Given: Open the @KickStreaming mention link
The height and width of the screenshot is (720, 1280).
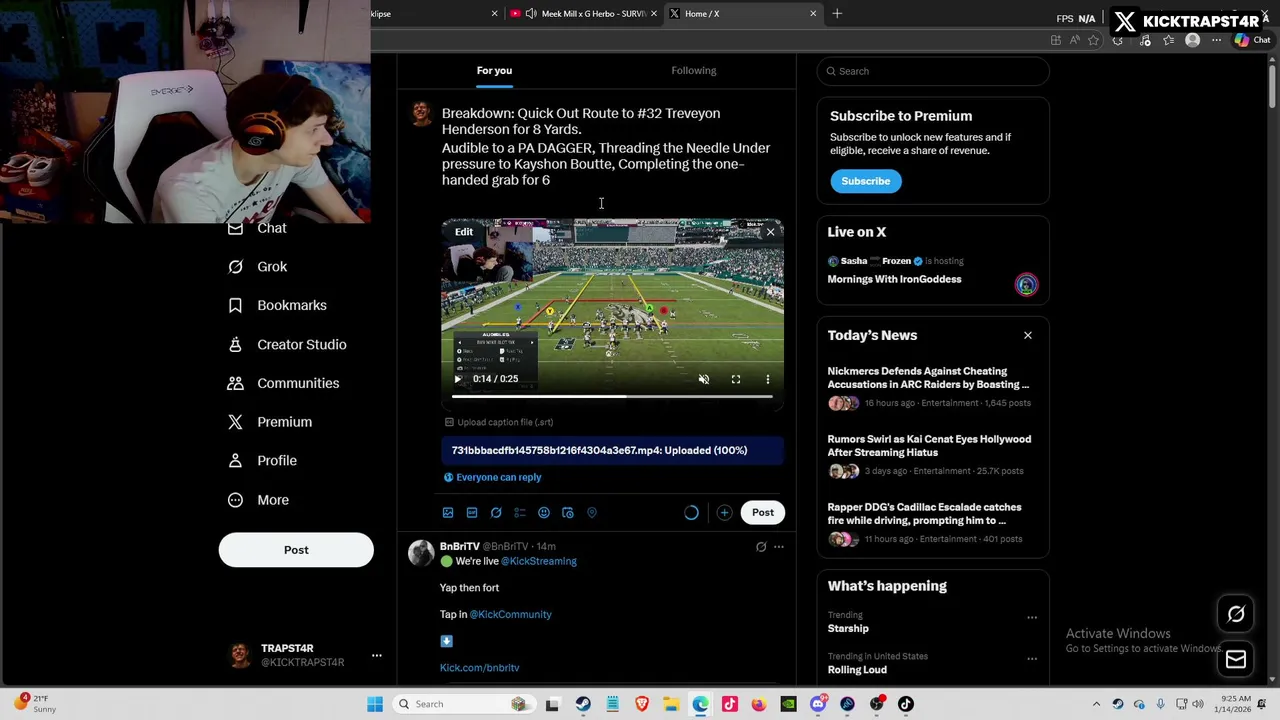Looking at the screenshot, I should click(x=539, y=561).
